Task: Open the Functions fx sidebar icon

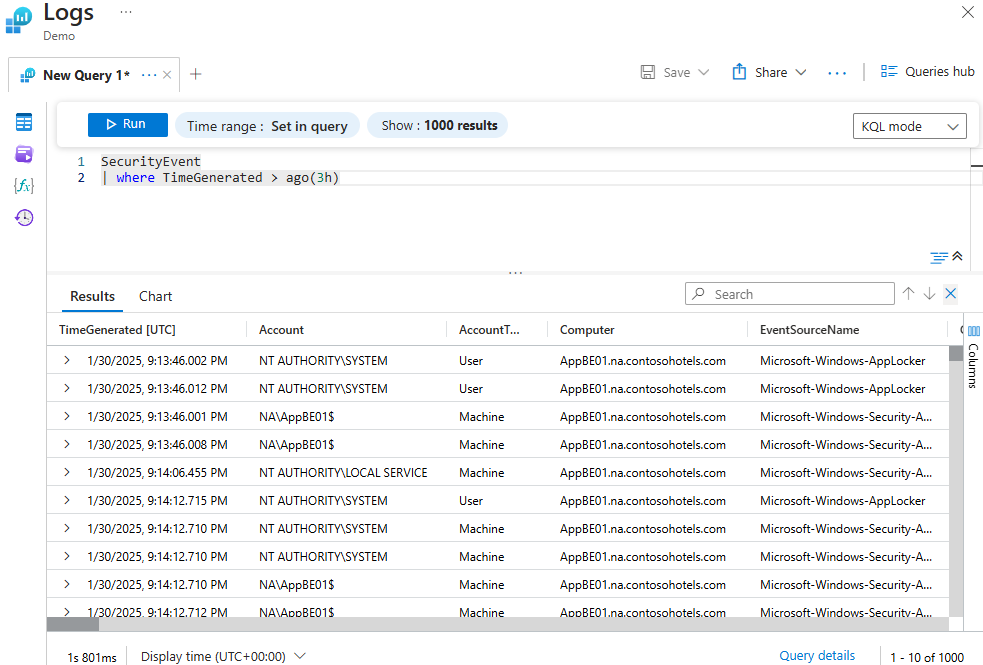Action: click(24, 186)
